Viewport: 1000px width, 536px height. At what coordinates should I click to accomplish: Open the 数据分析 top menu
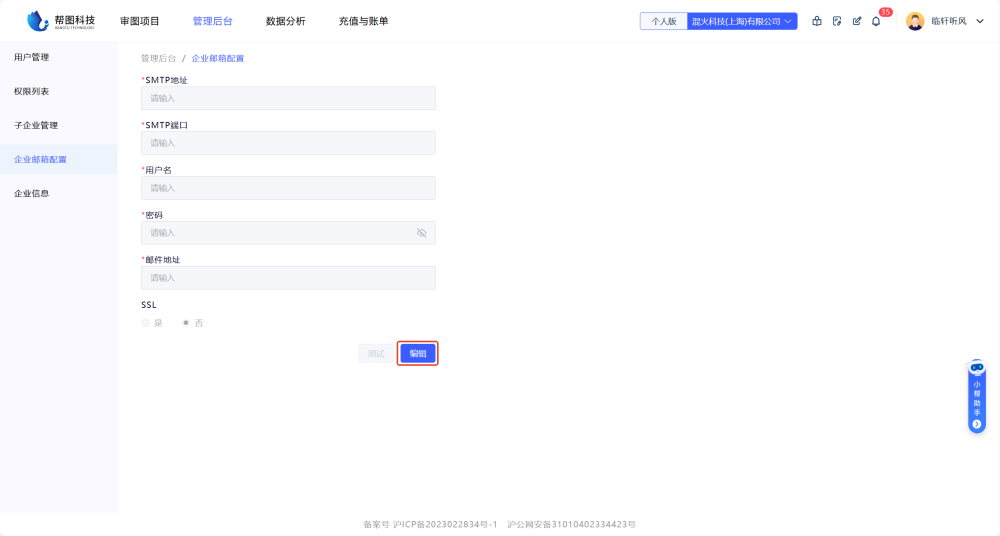click(286, 21)
